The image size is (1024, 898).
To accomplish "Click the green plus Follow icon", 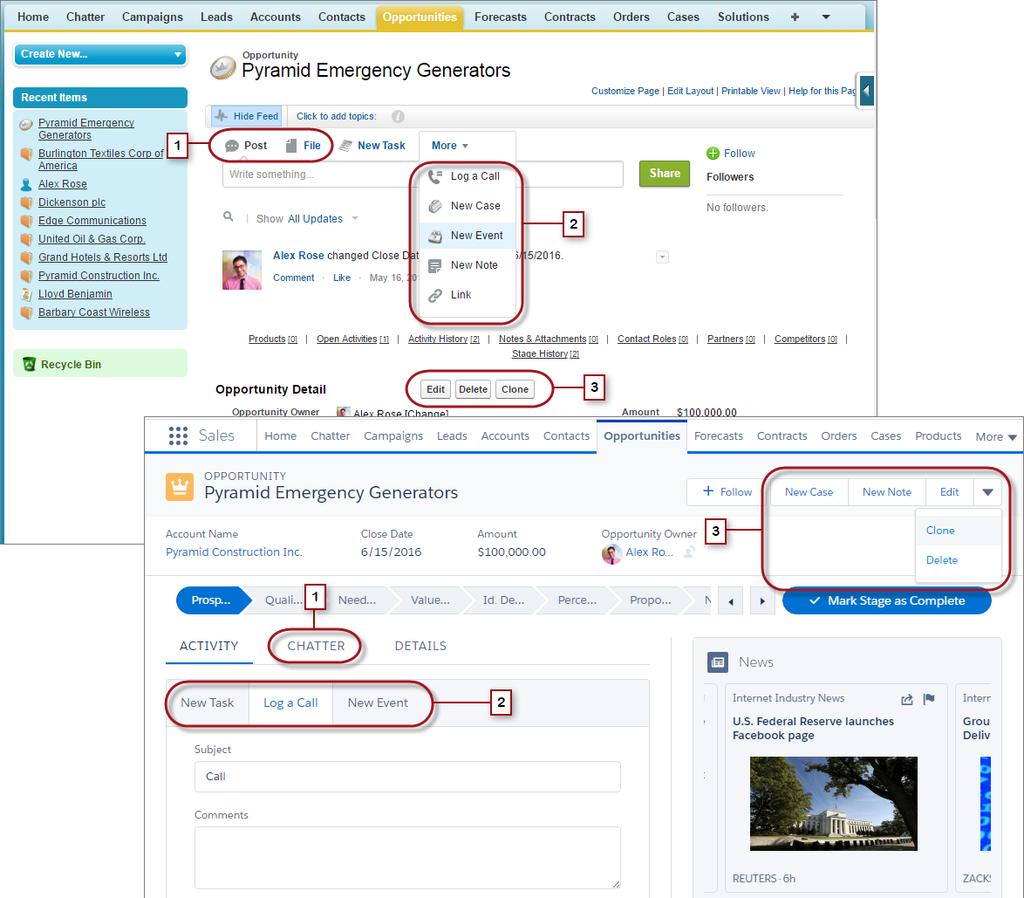I will (x=713, y=153).
